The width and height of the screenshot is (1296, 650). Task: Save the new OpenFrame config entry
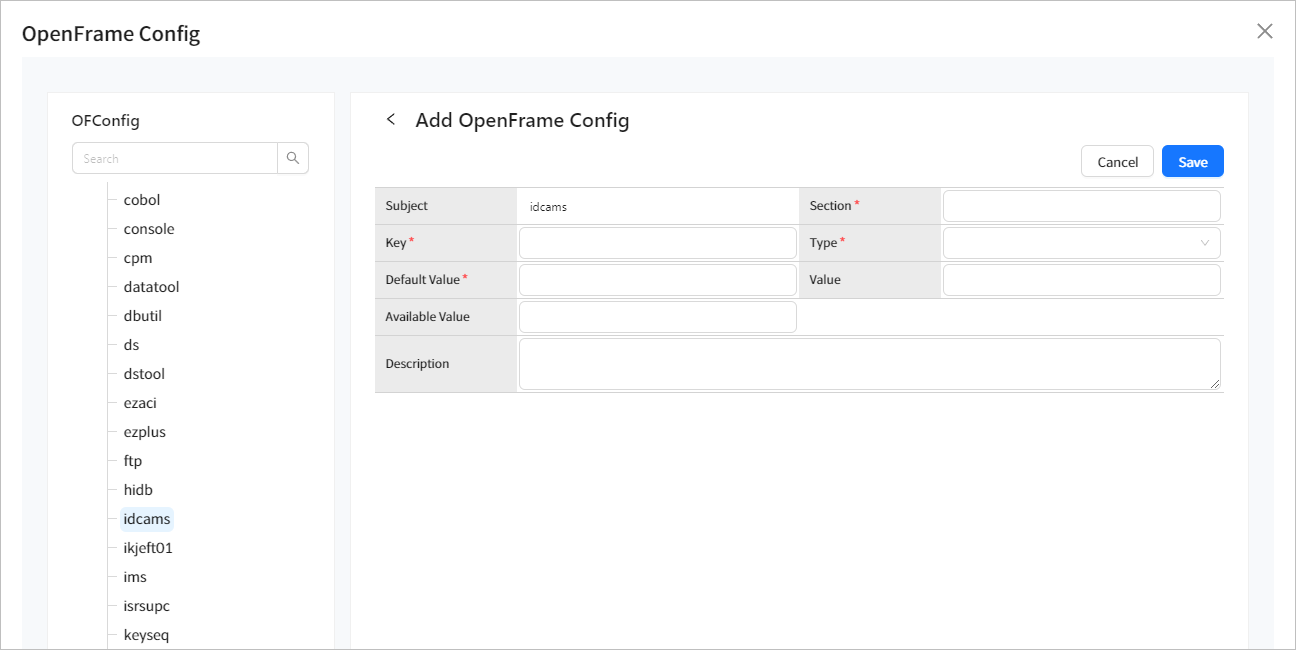click(1192, 161)
